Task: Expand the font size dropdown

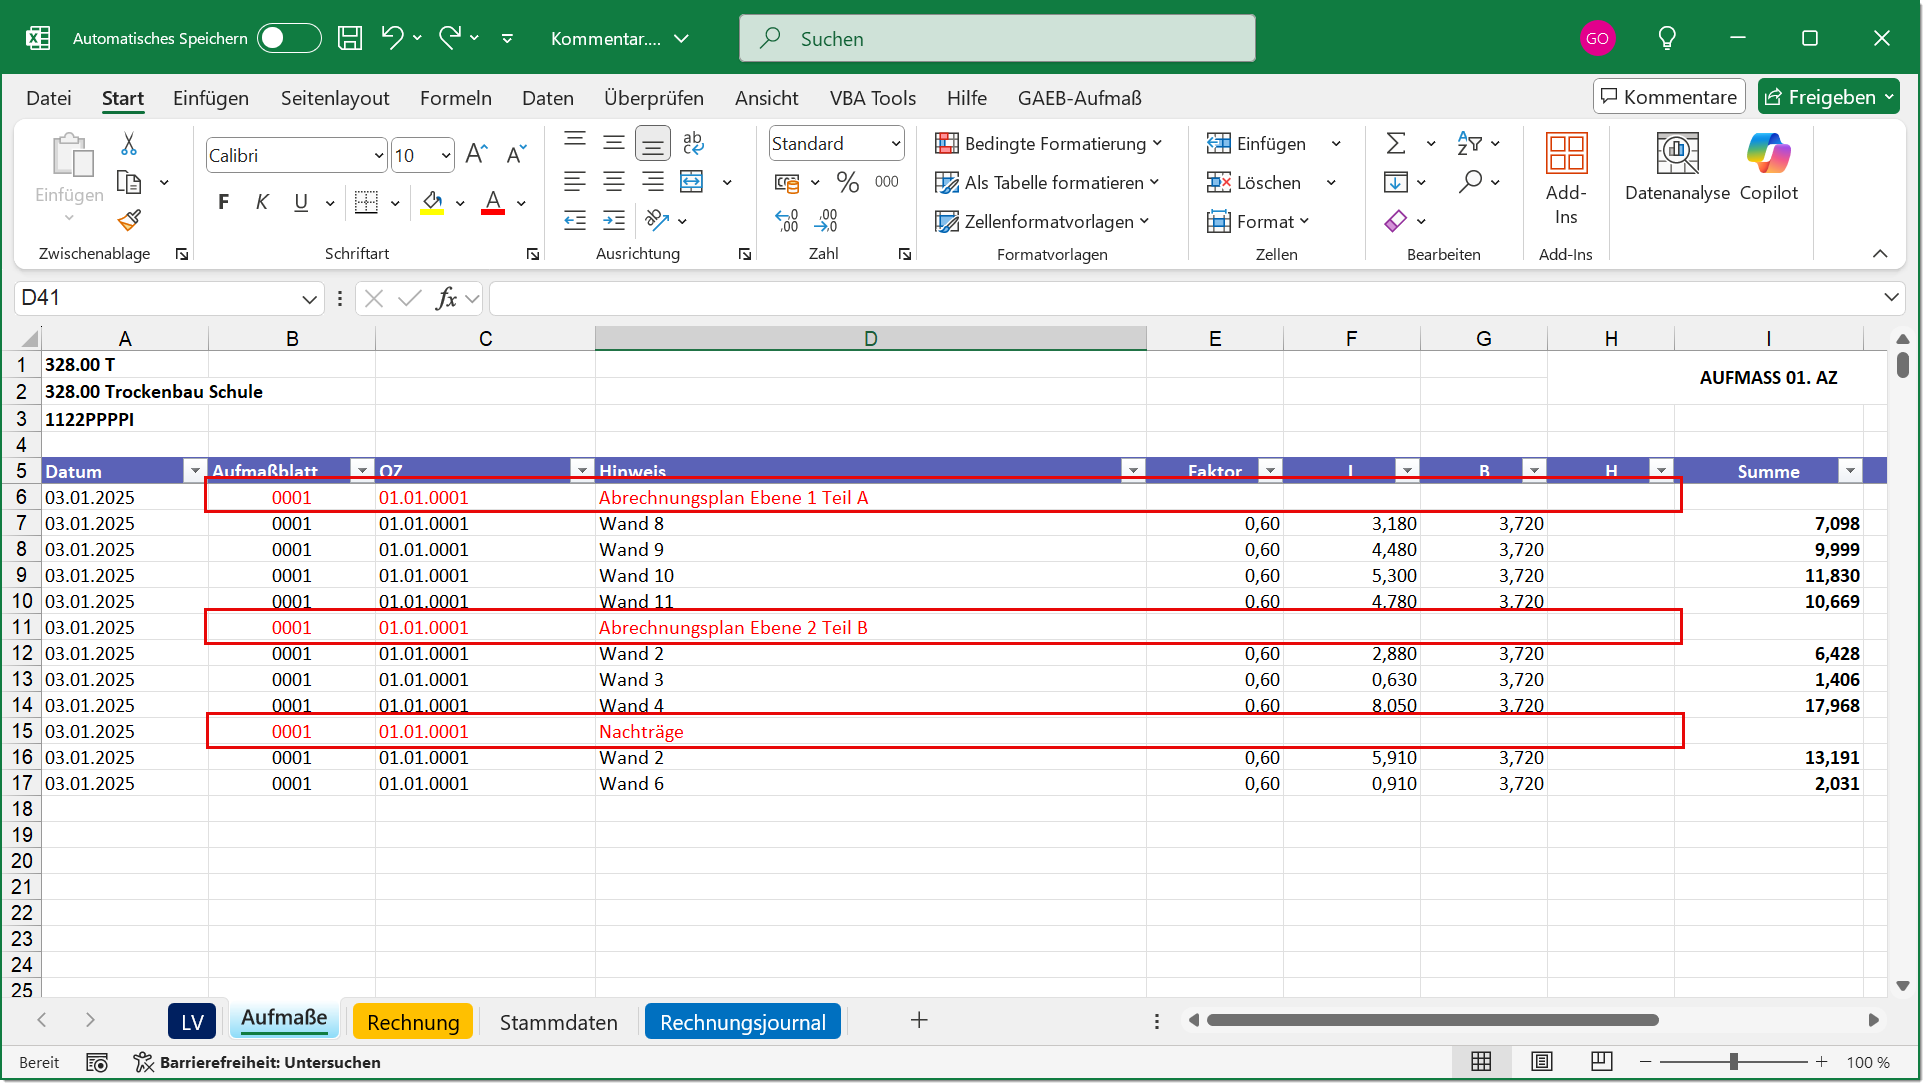Action: click(445, 155)
